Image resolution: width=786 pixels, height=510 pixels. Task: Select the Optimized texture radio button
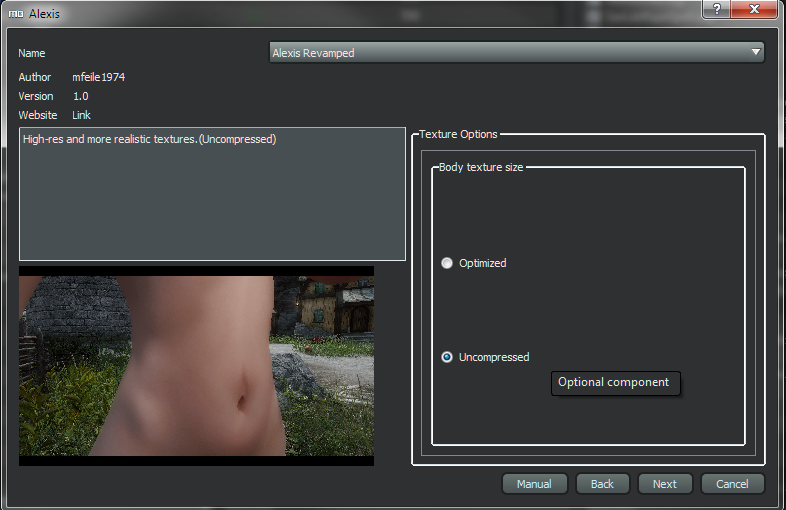pos(447,263)
